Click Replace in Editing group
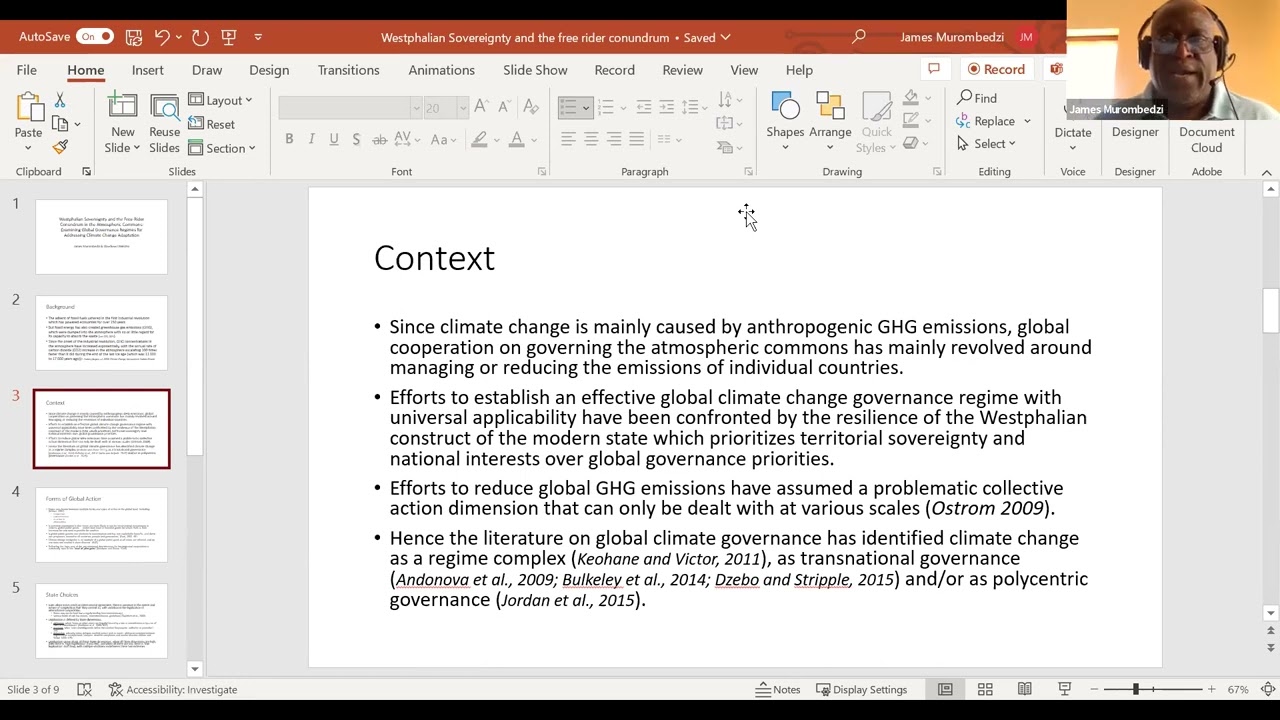This screenshot has height=720, width=1280. (x=985, y=121)
